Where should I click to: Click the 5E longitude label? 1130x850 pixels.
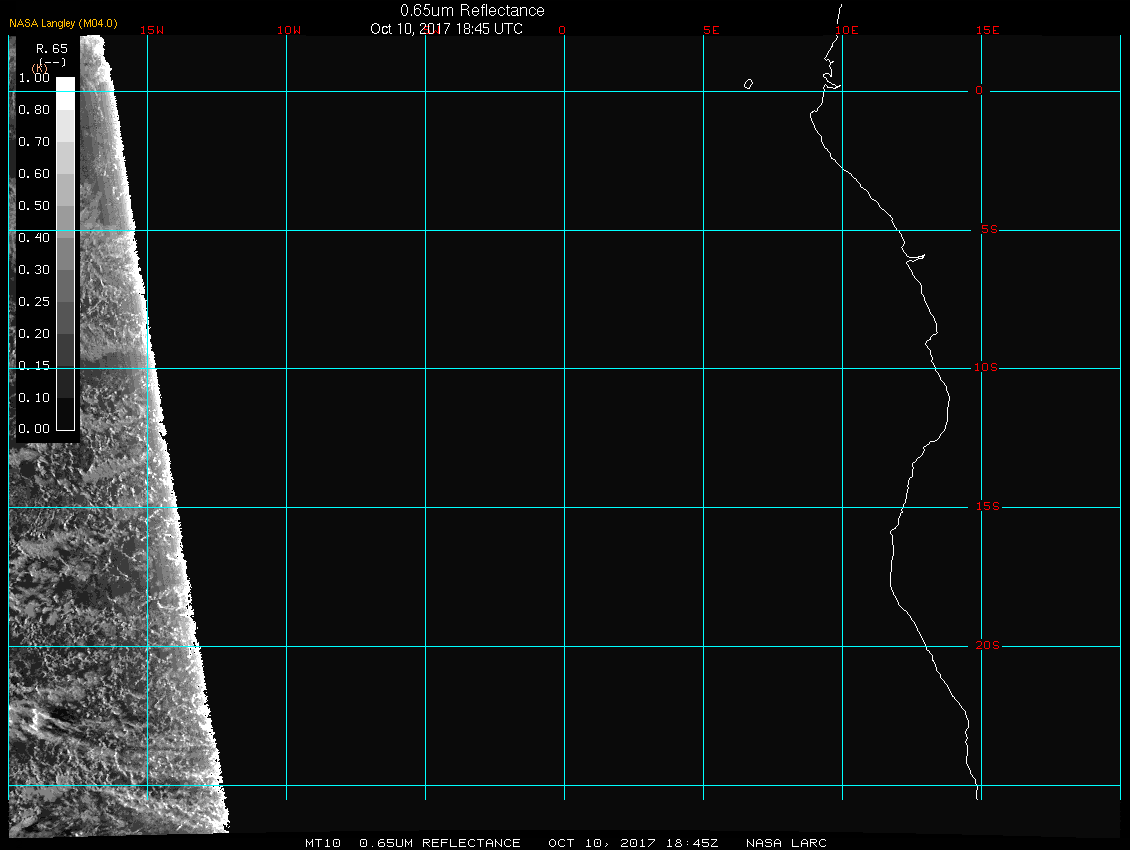711,30
